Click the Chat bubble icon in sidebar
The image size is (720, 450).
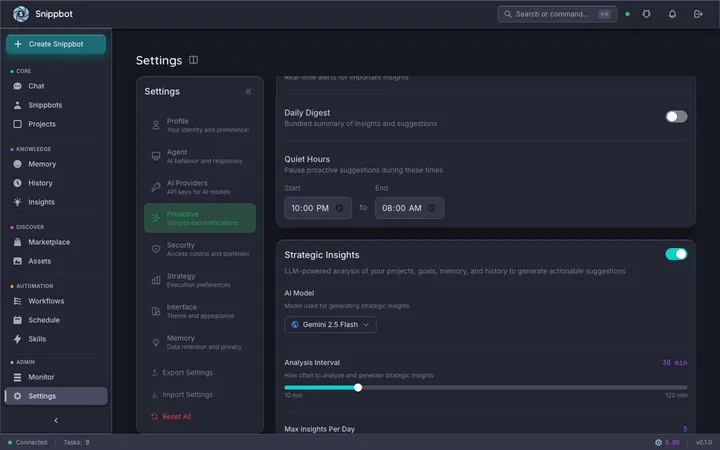[x=17, y=86]
